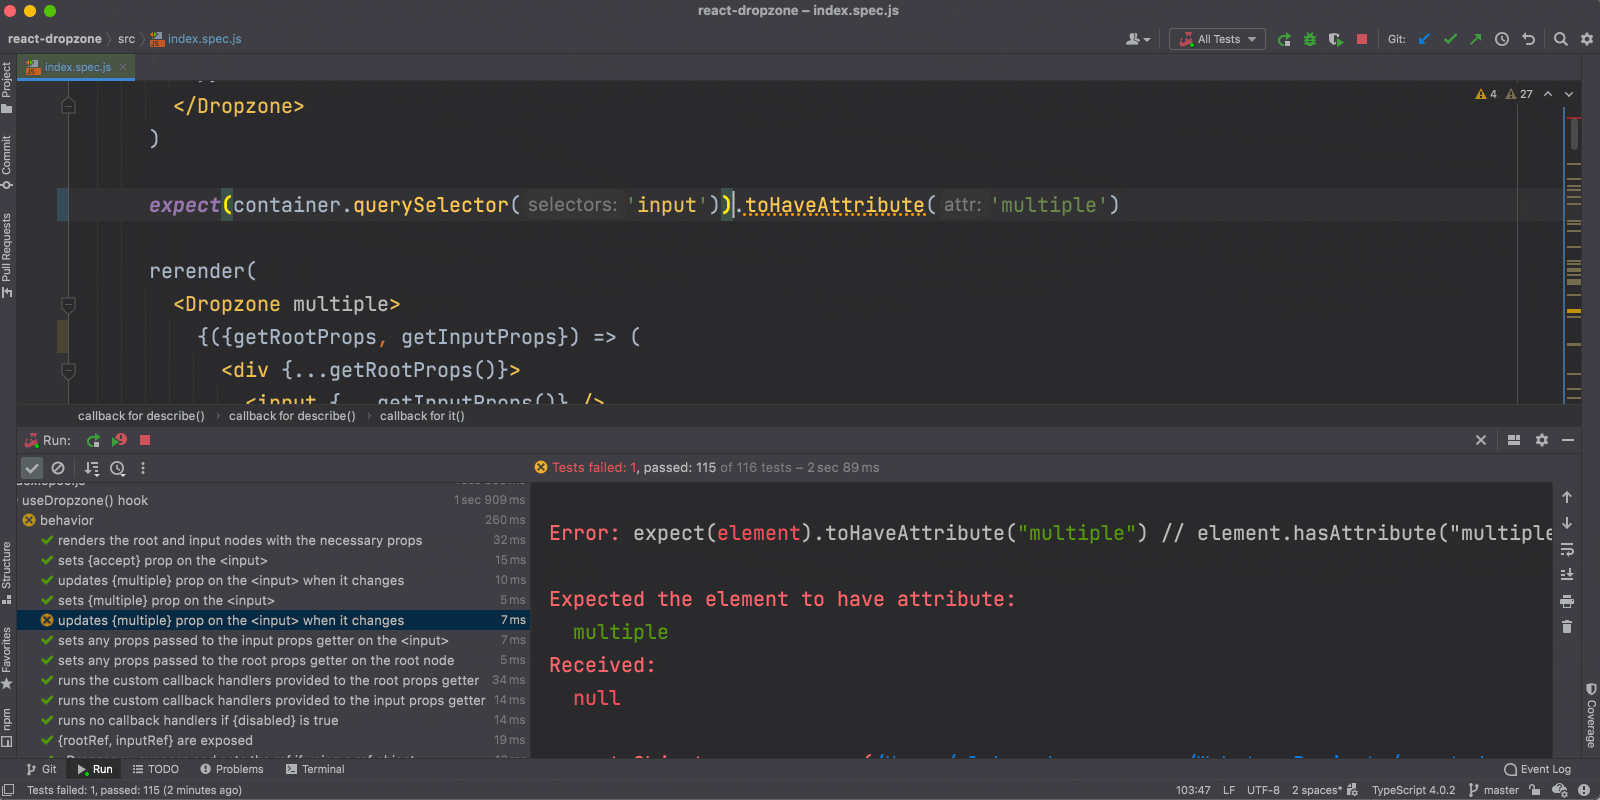Rerun All Tests from main toolbar
This screenshot has height=800, width=1600.
[x=1284, y=39]
